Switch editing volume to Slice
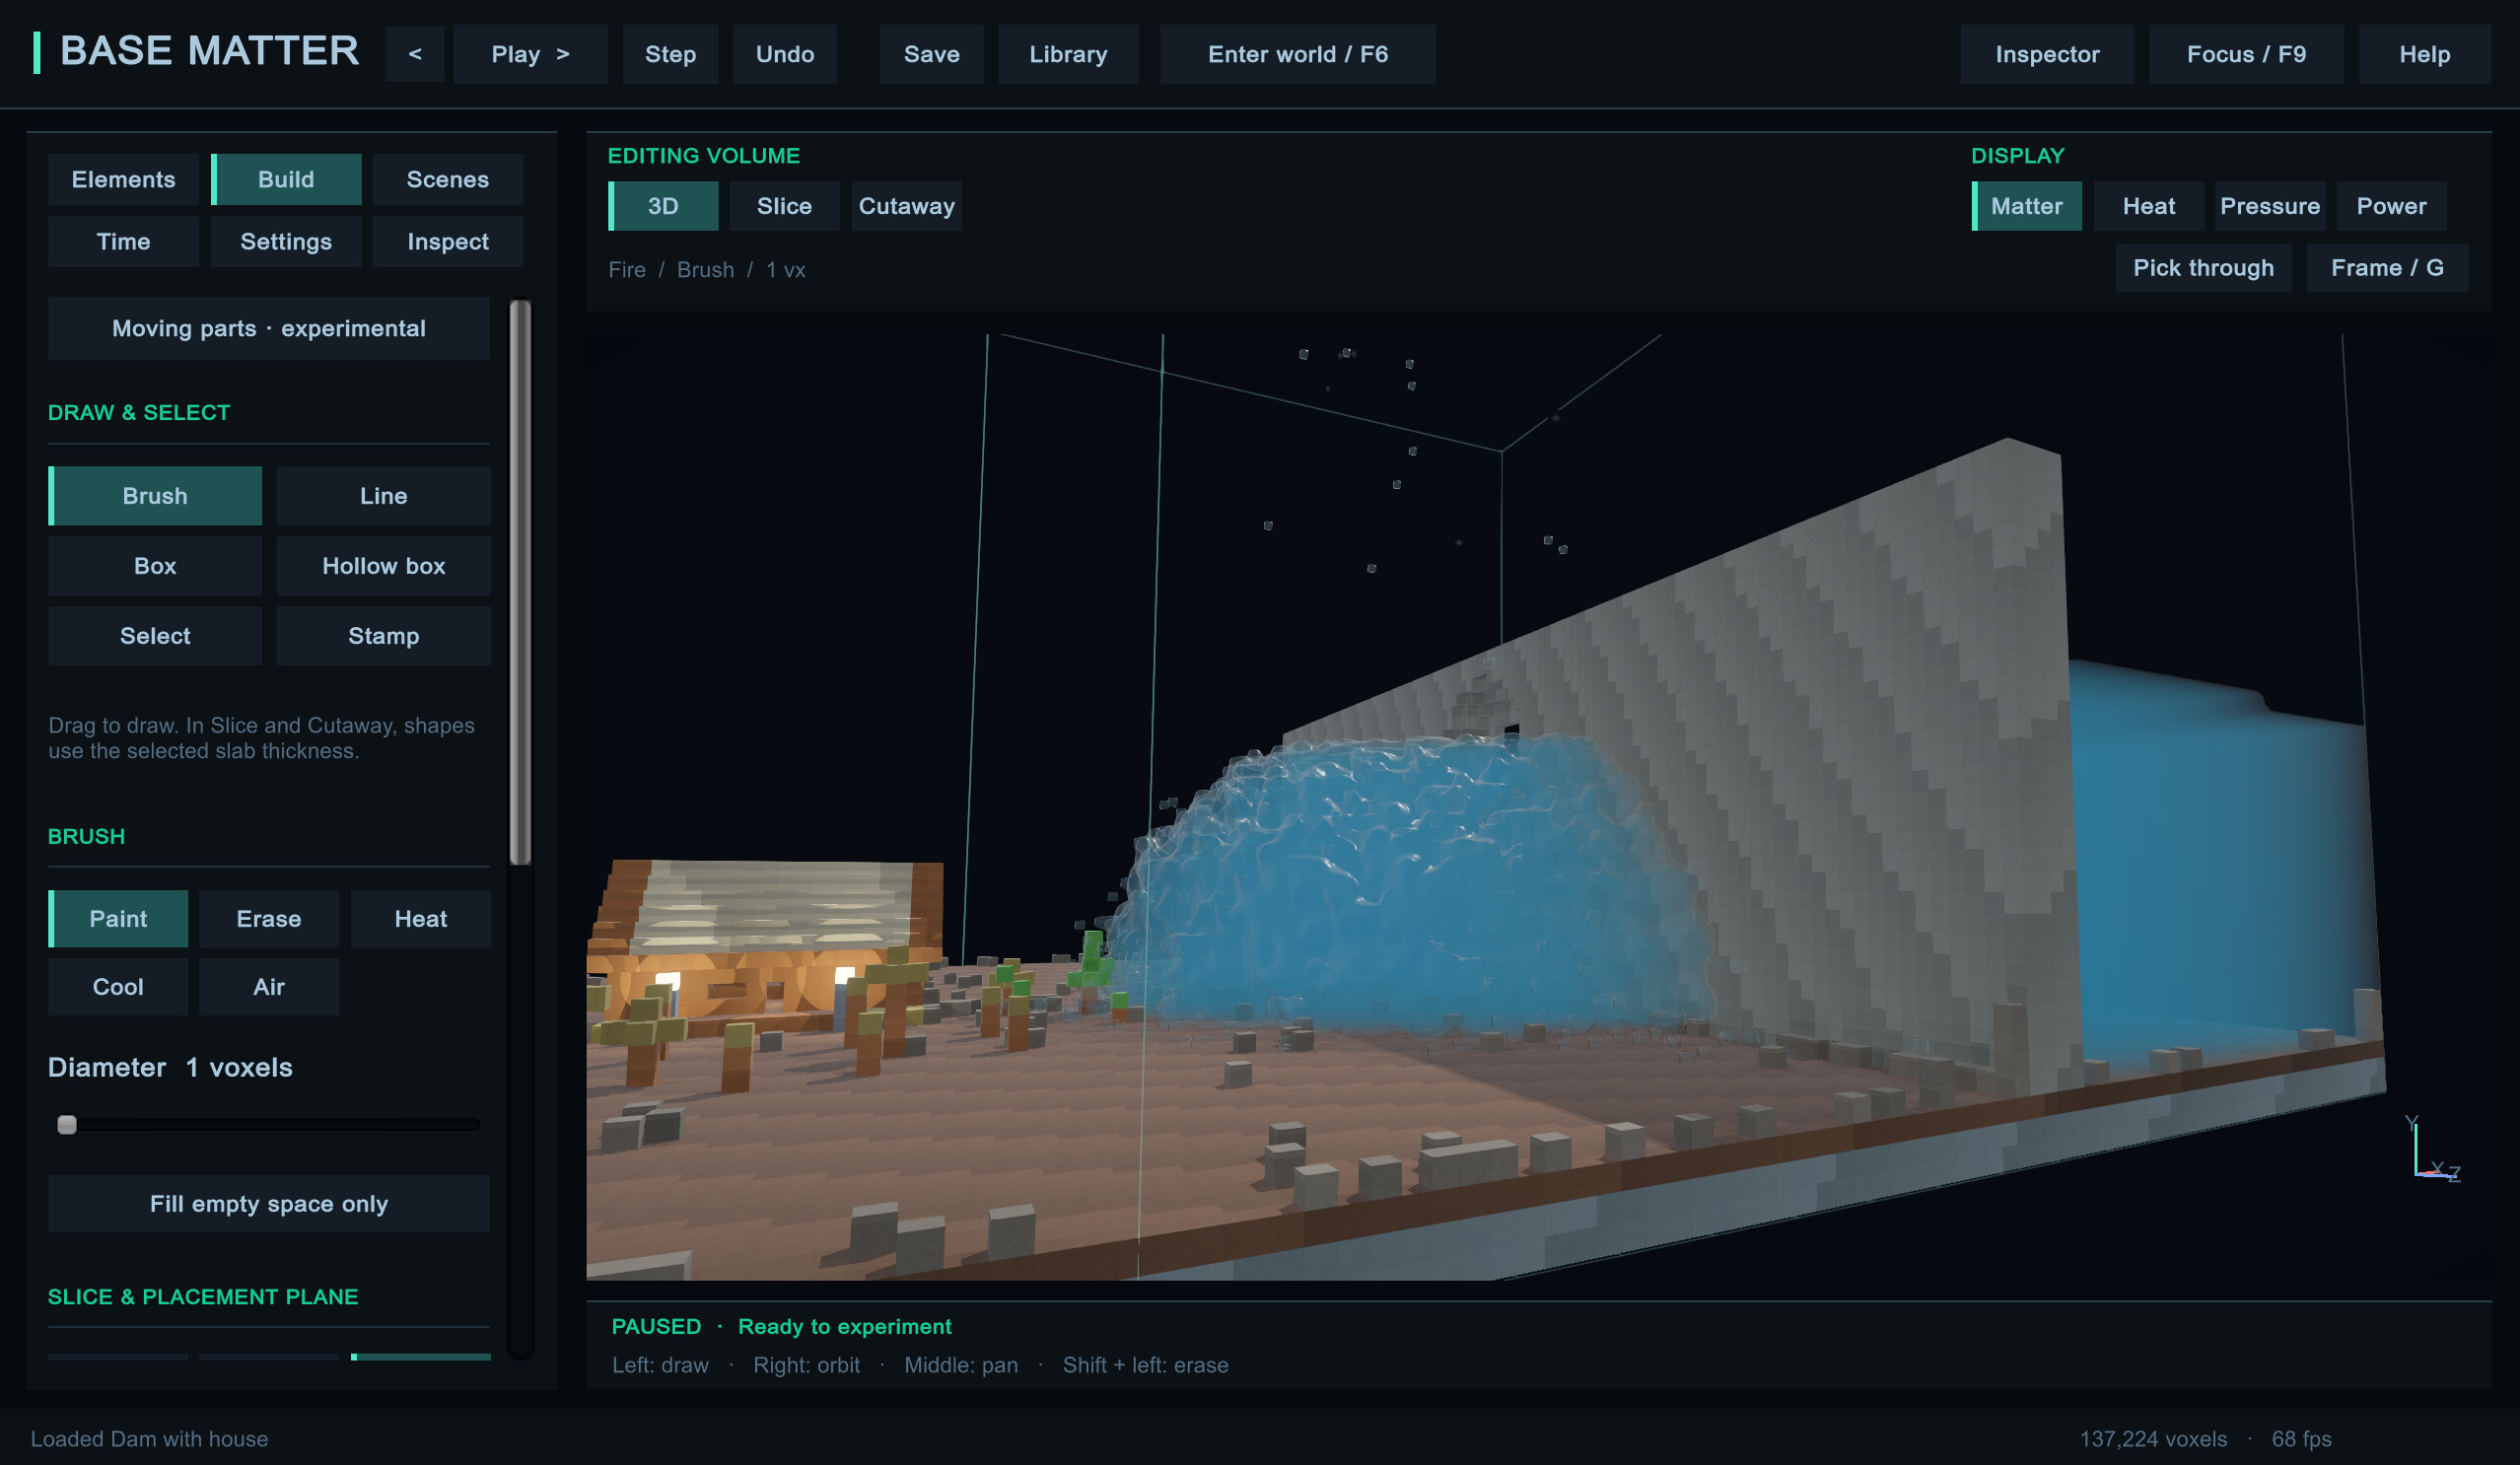The image size is (2520, 1465). point(784,206)
